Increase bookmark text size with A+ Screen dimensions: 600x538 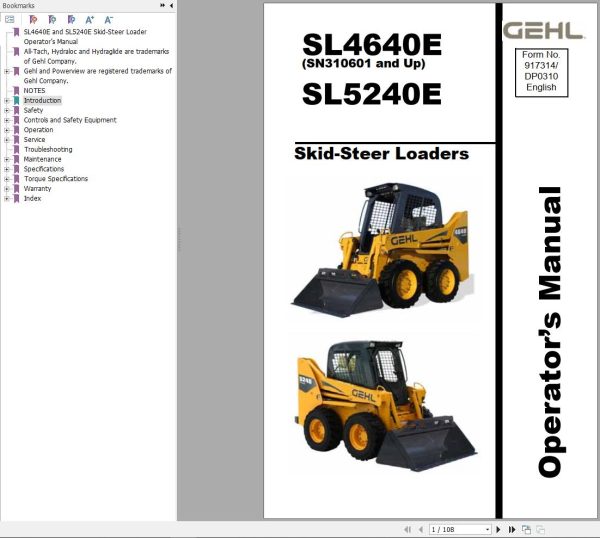[90, 20]
